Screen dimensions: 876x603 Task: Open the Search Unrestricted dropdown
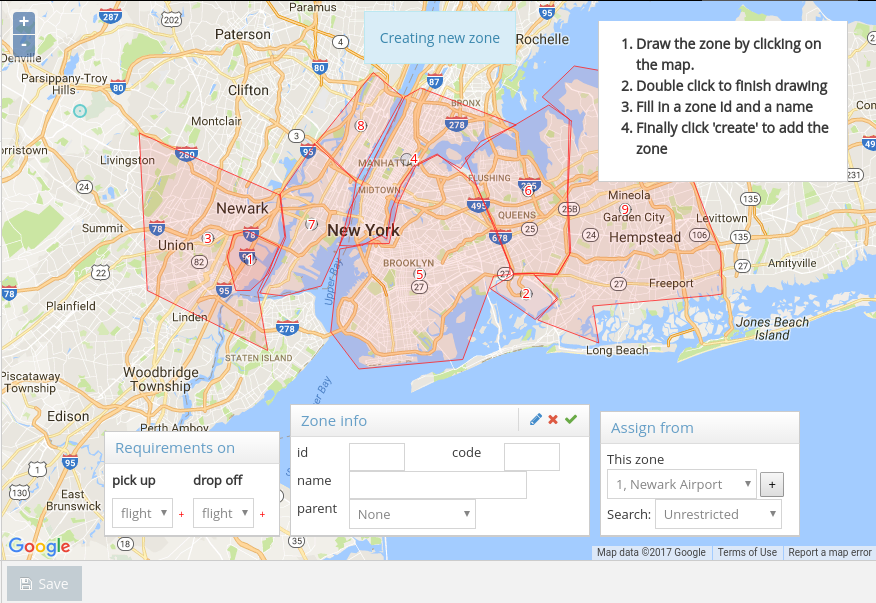point(718,514)
